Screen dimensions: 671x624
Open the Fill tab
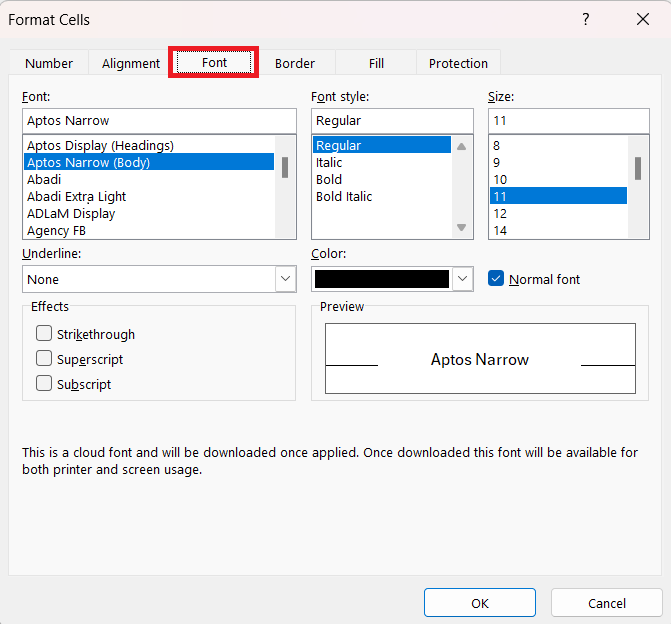point(376,63)
